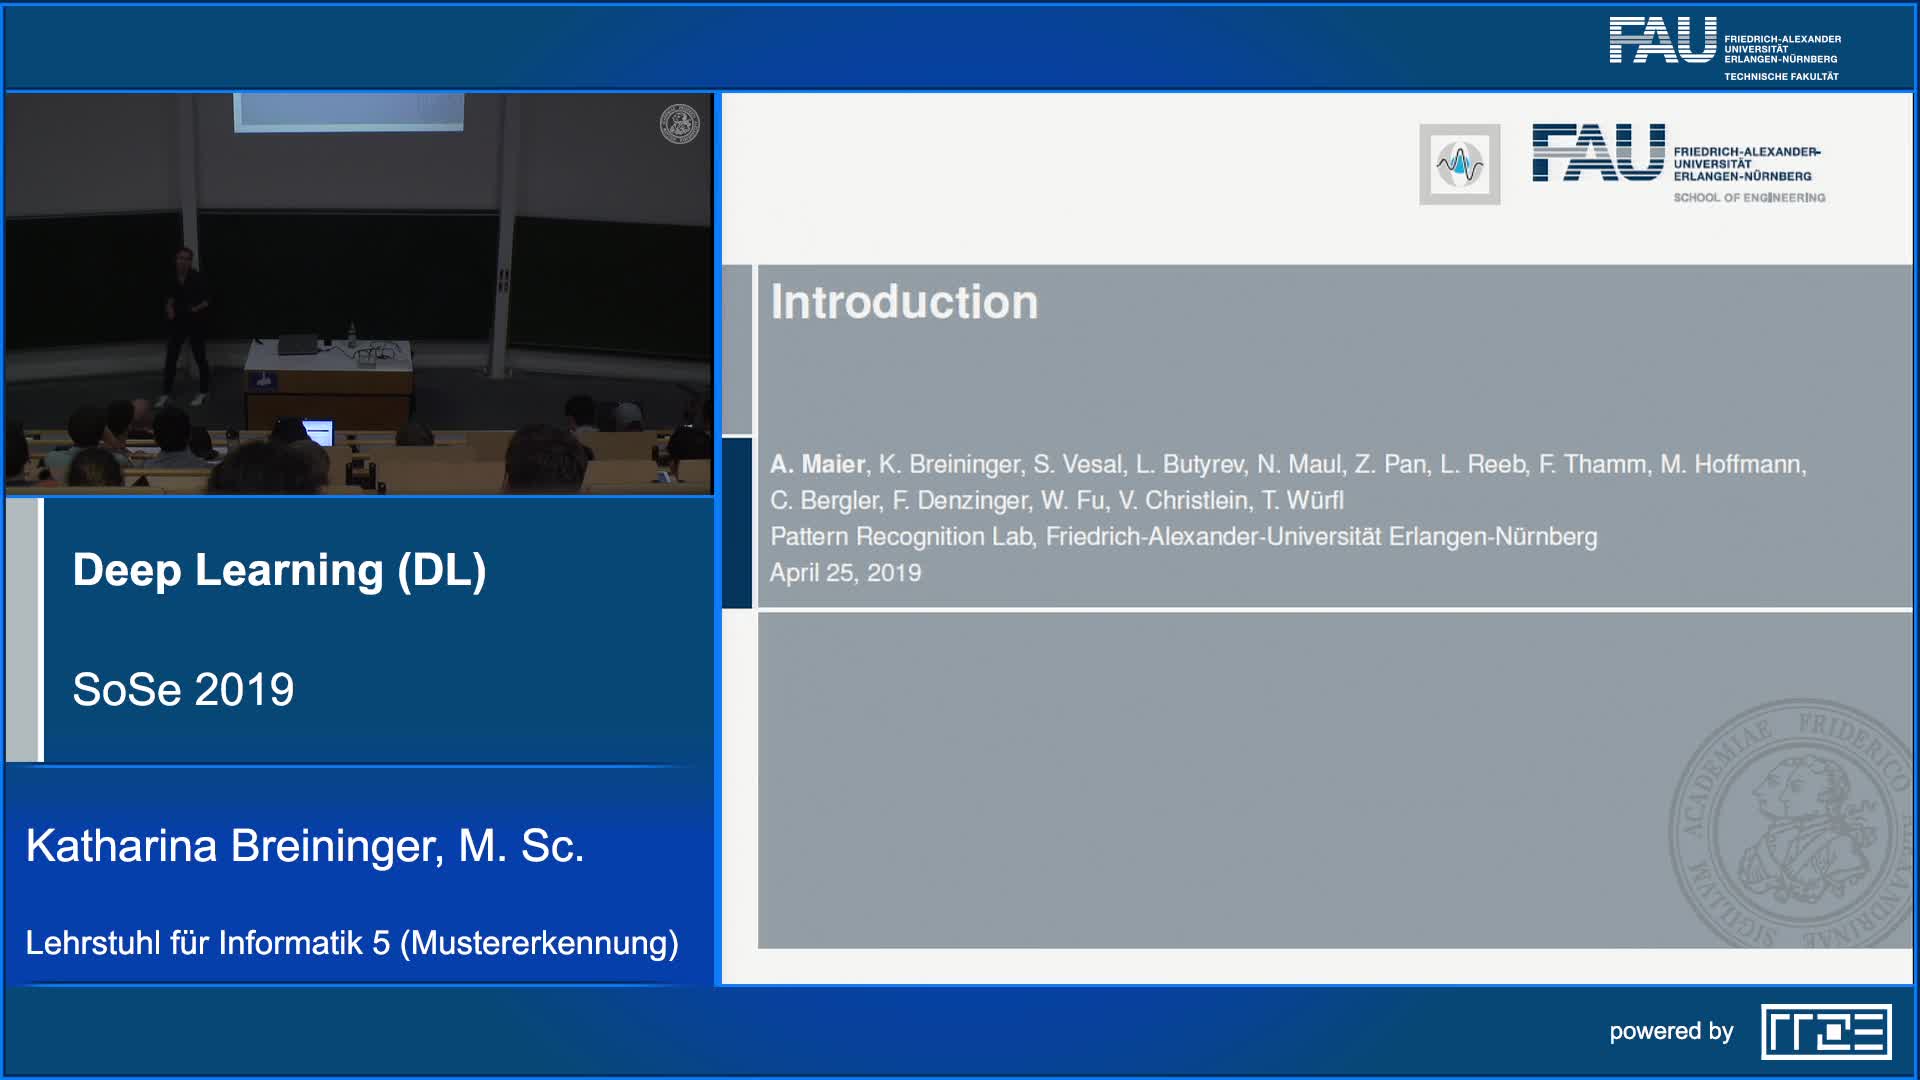Click the lecture hall video thumbnail
The width and height of the screenshot is (1920, 1080).
point(359,294)
